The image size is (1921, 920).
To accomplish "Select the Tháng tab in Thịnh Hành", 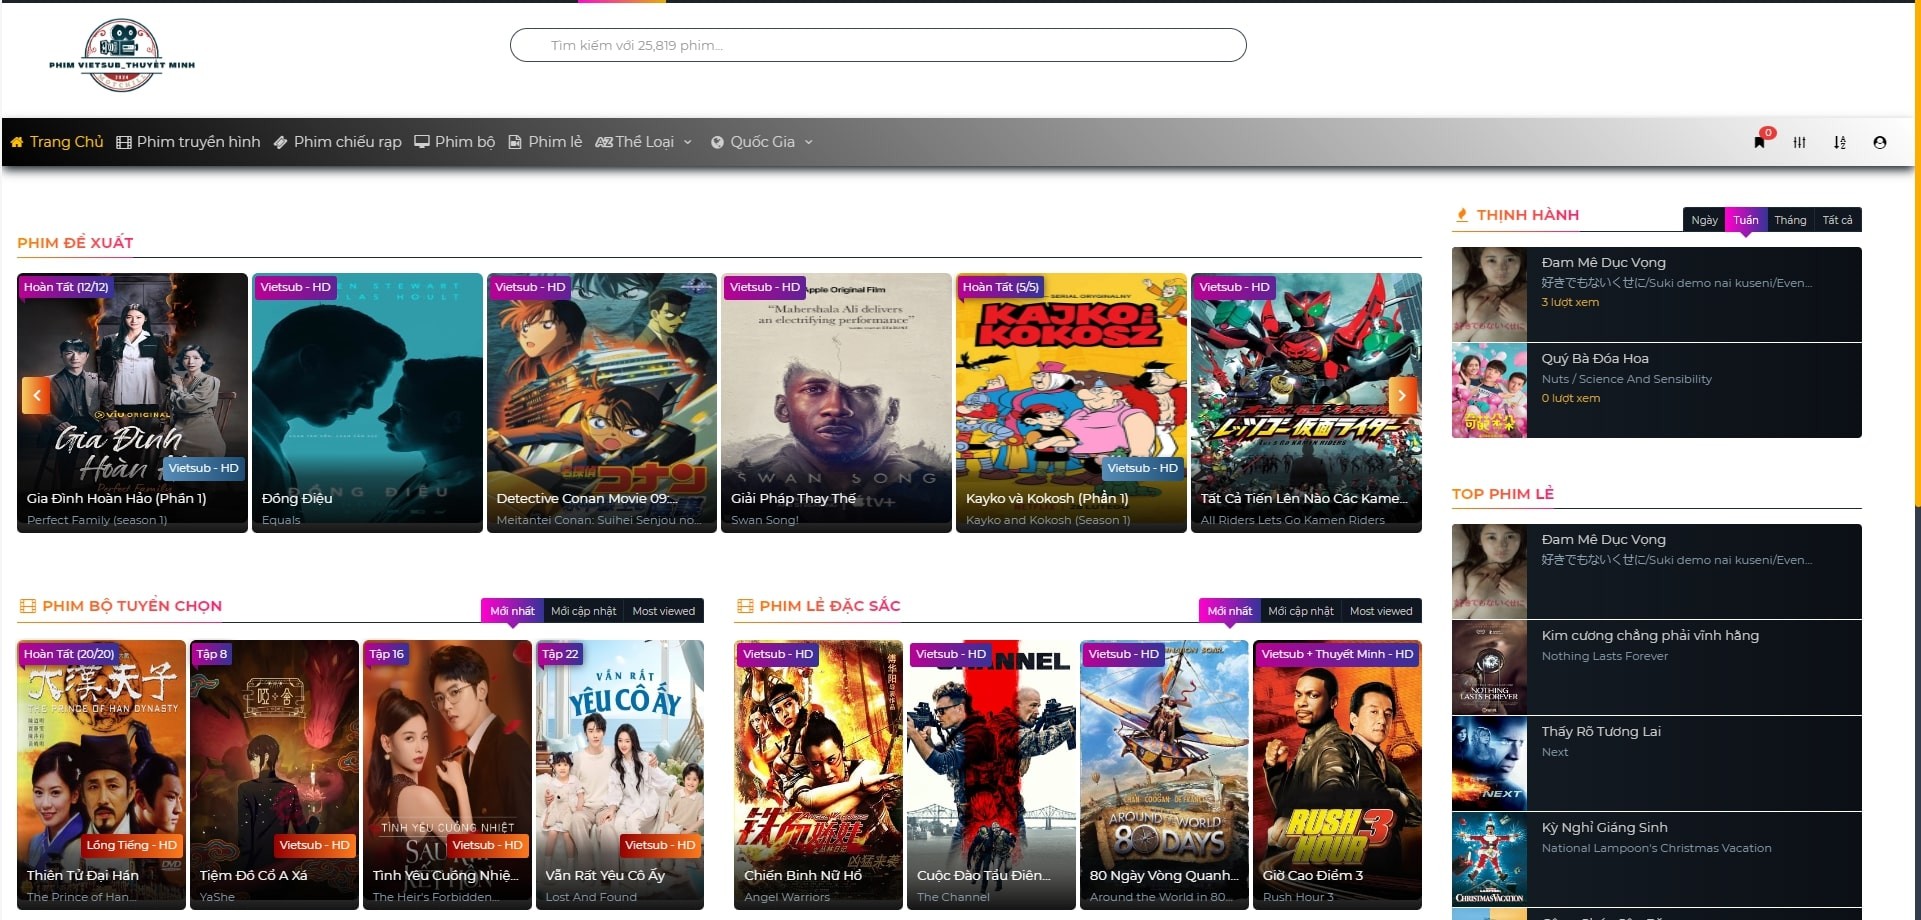I will tap(1790, 220).
